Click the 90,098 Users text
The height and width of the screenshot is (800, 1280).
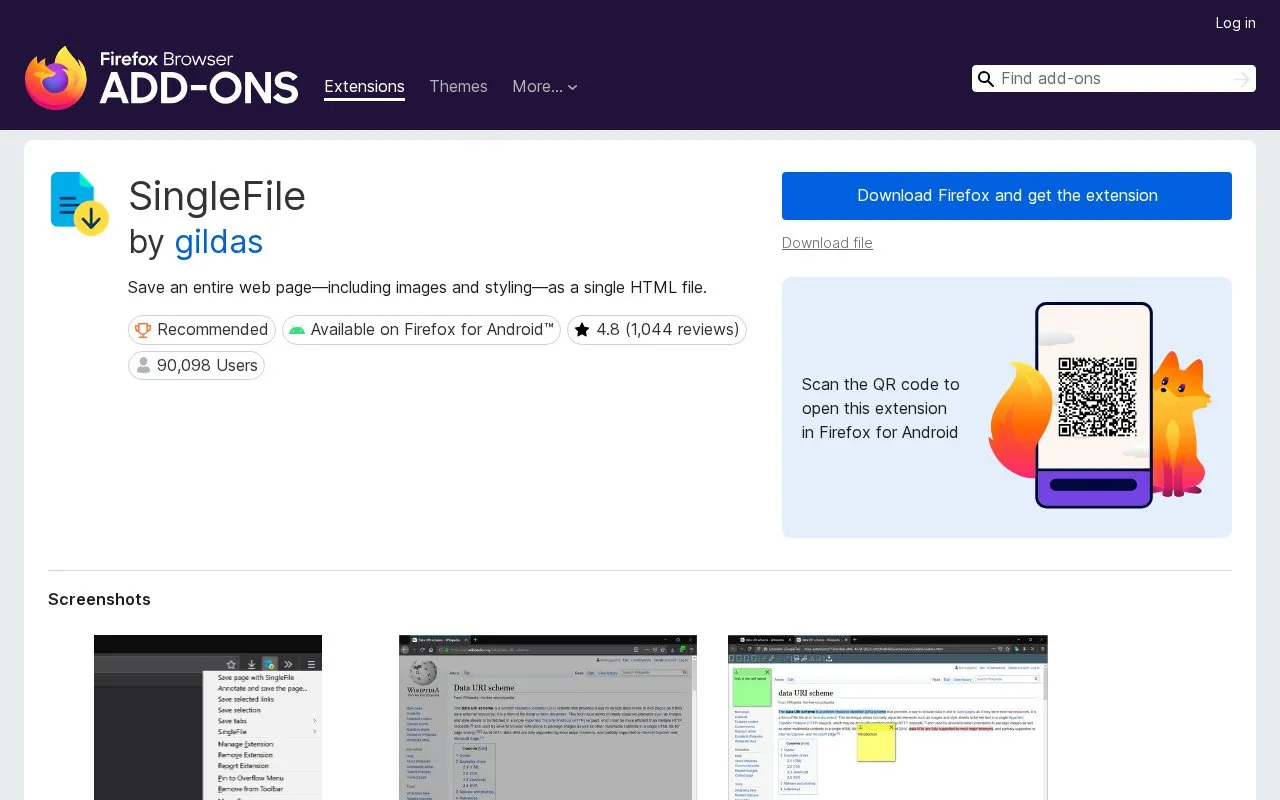click(207, 366)
